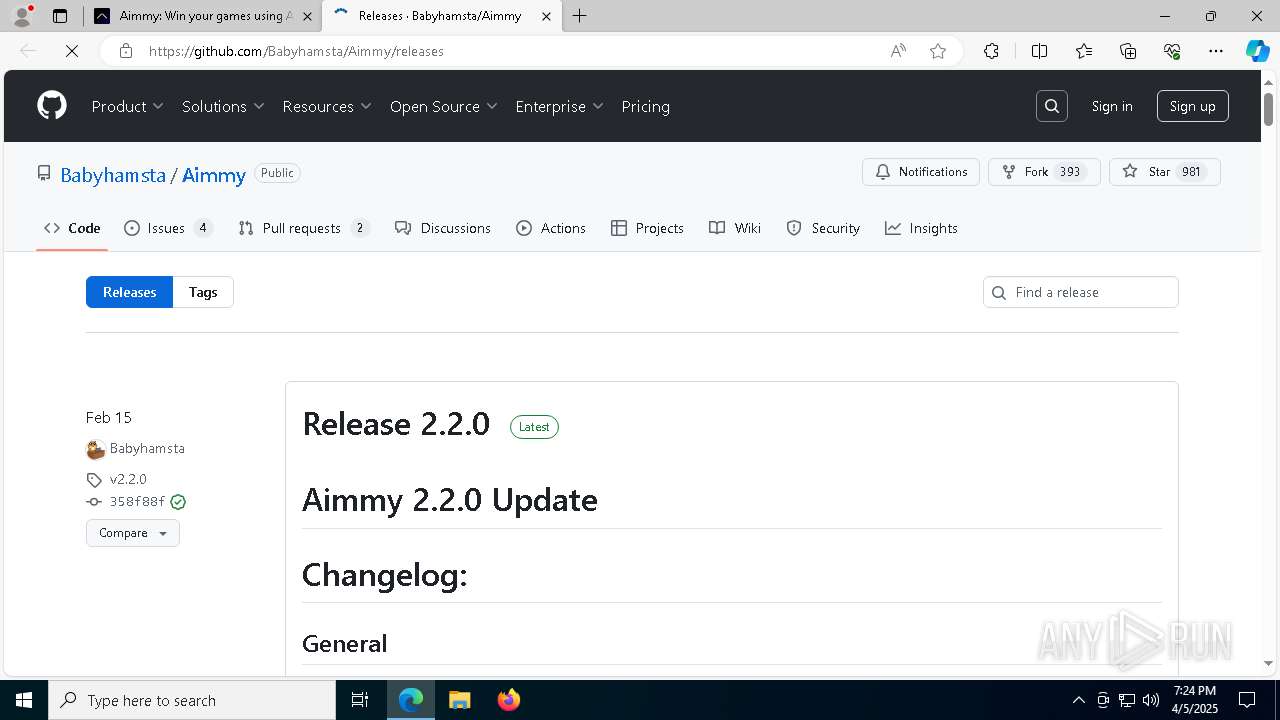Open the Aimmy repository link
The width and height of the screenshot is (1280, 720).
pos(214,175)
